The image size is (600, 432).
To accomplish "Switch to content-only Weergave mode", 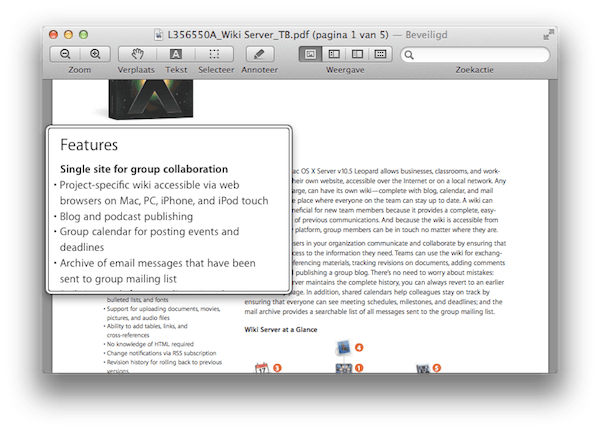I will coord(310,54).
